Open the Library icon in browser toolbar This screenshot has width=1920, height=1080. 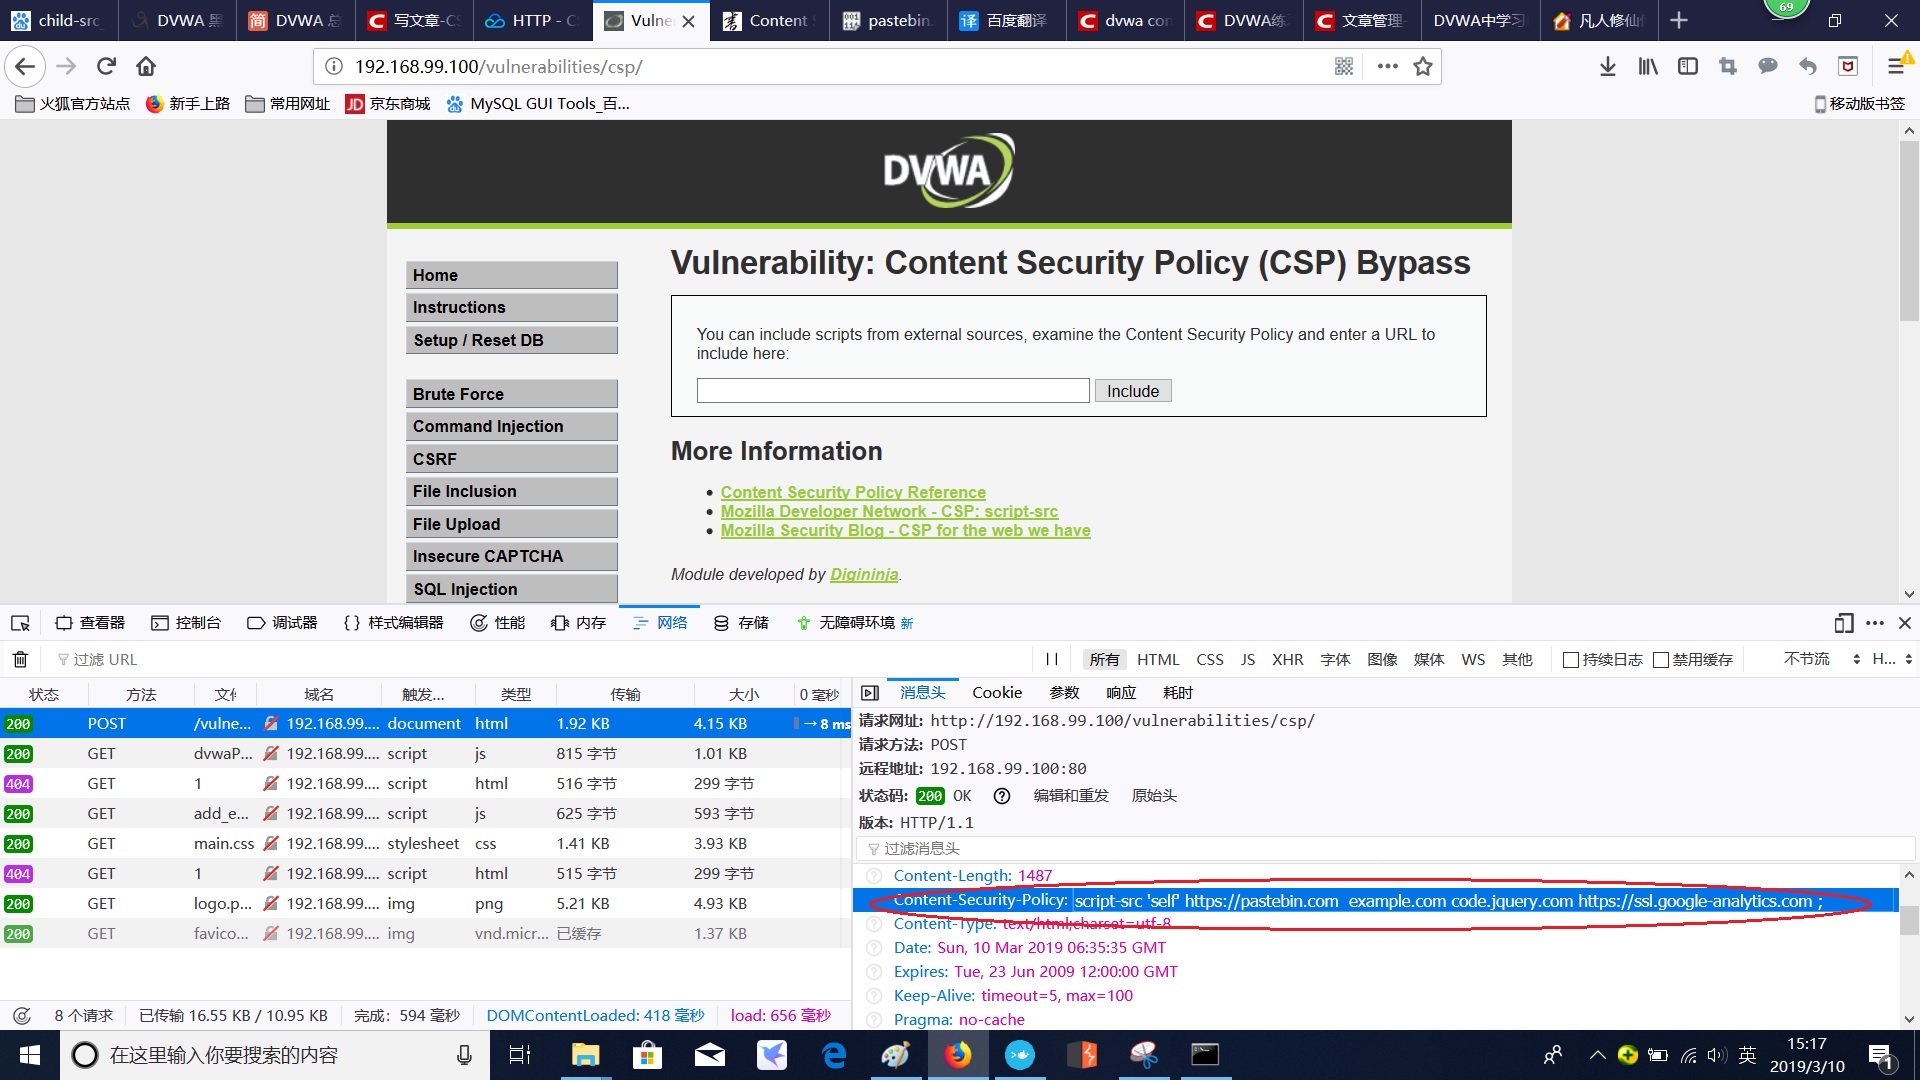tap(1647, 66)
